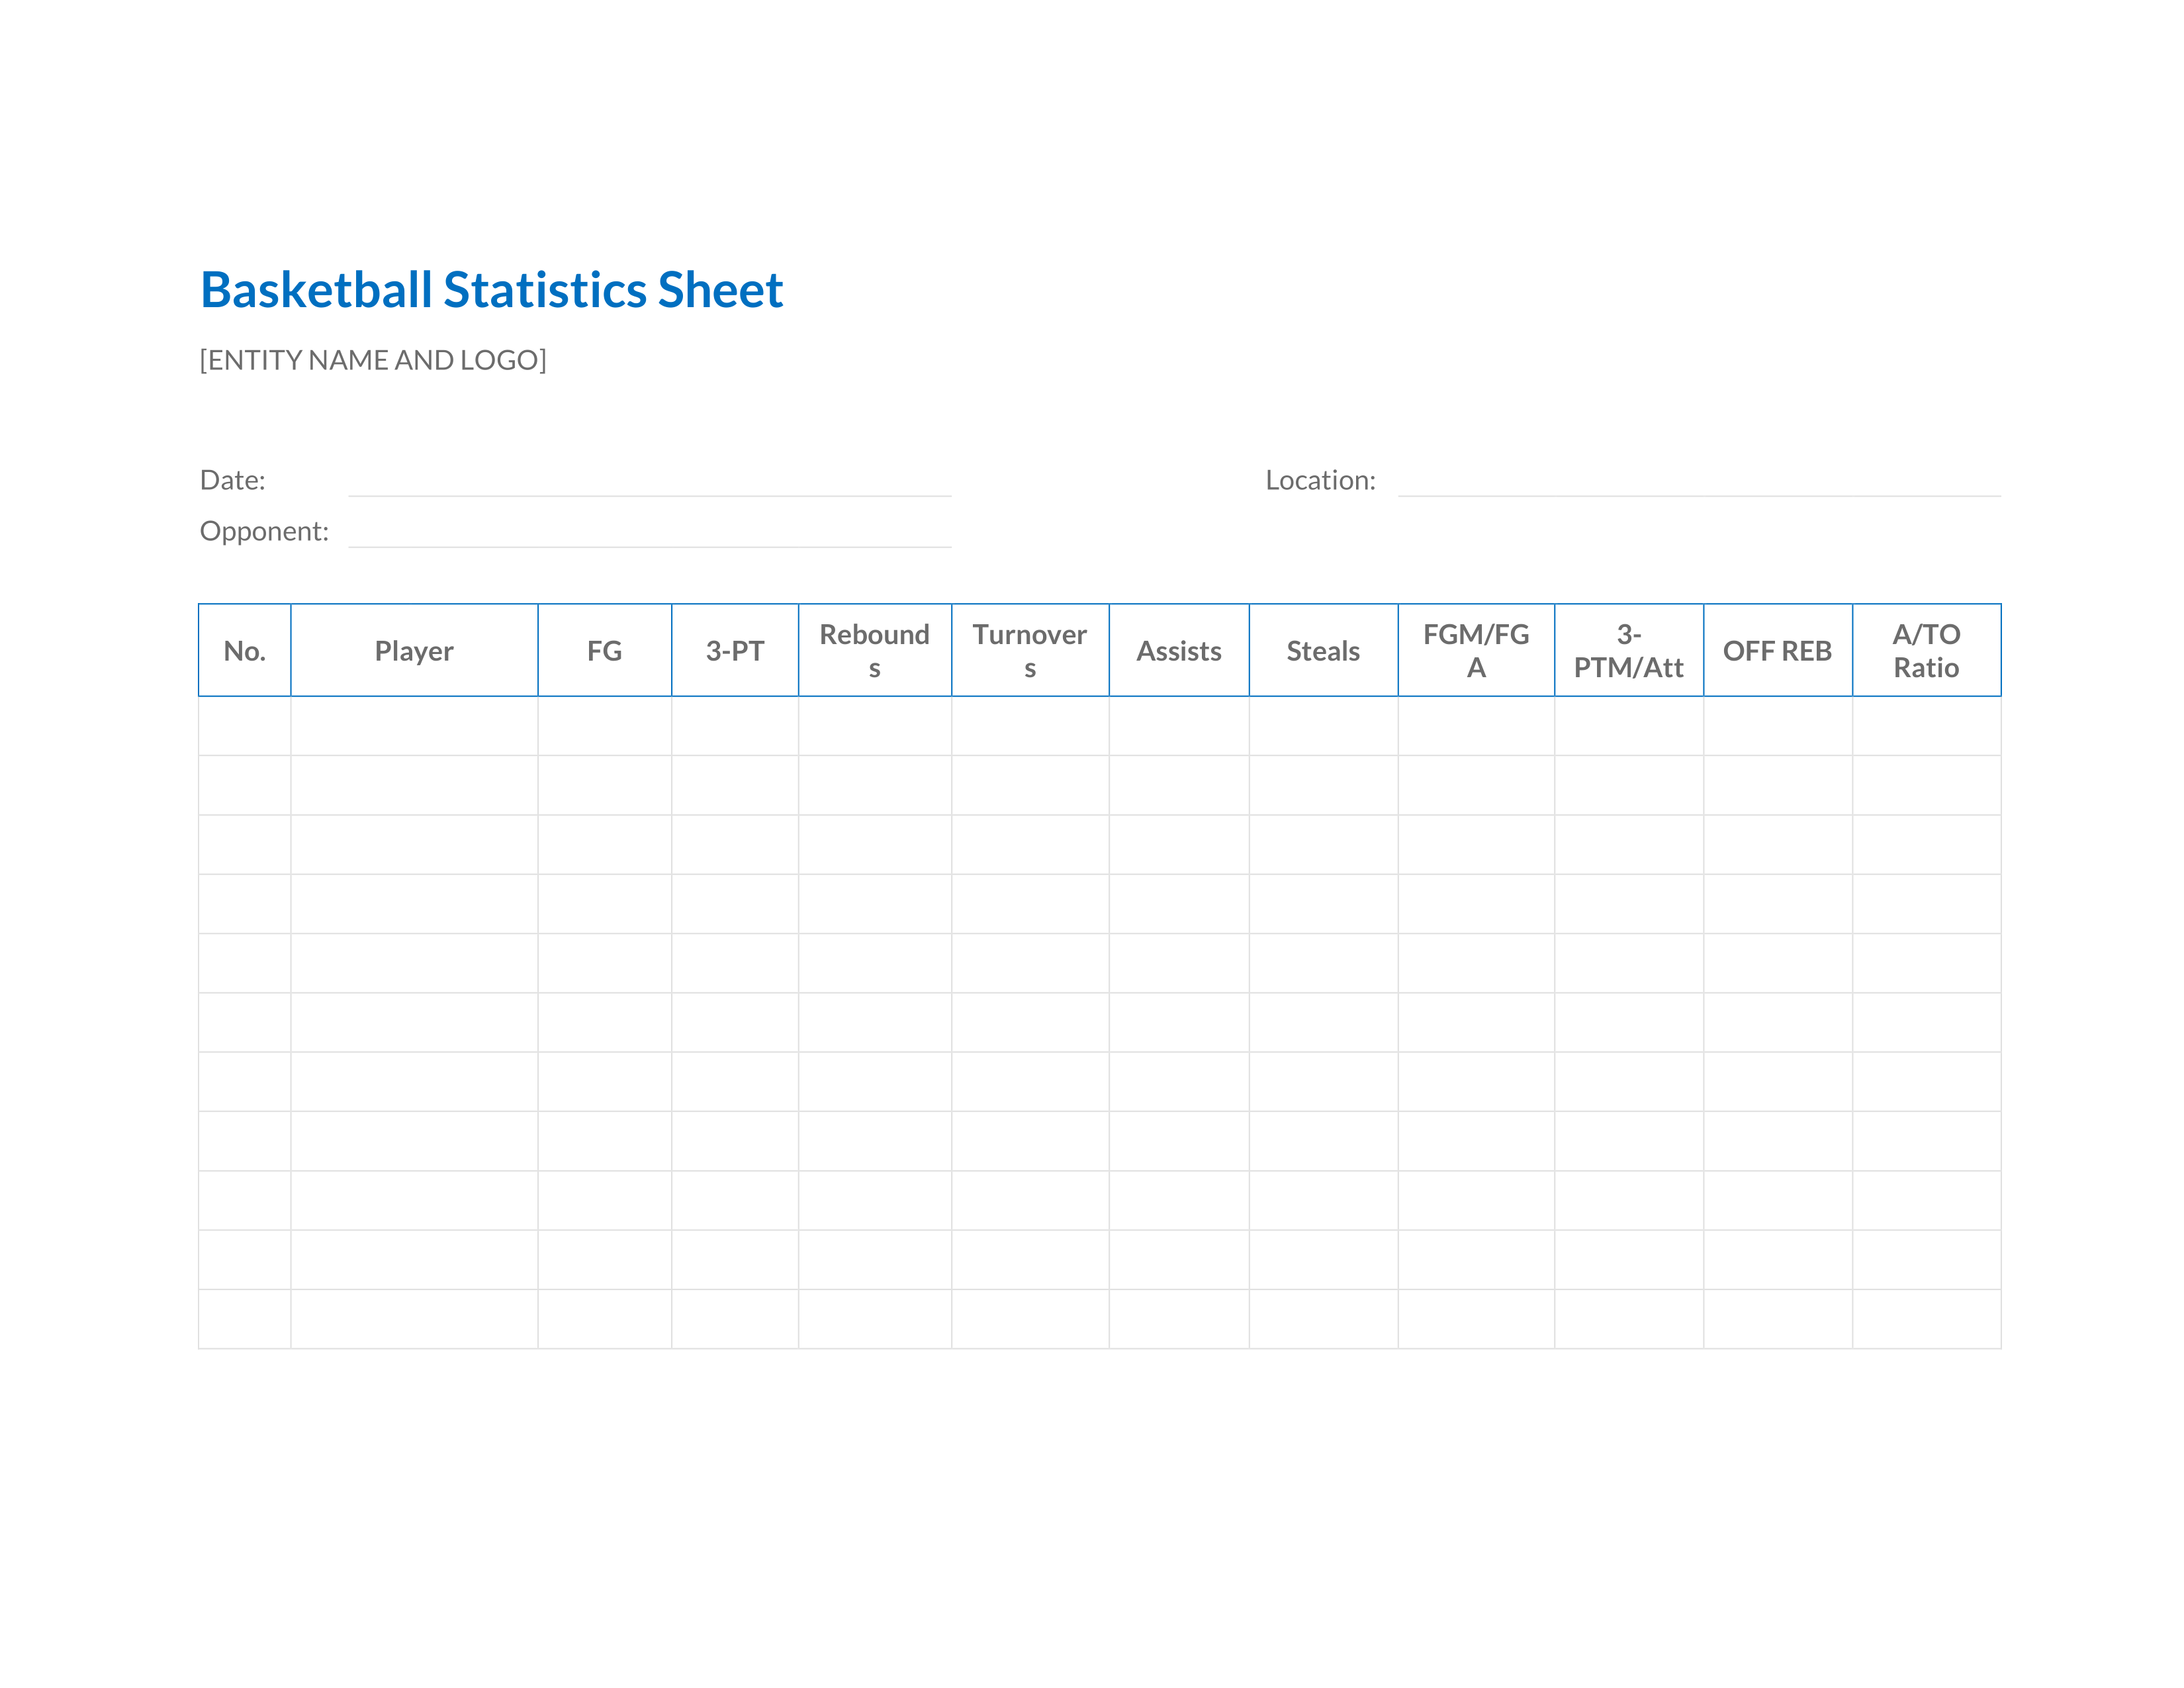Select the 3-PTM/Att column header
This screenshot has height=1688, width=2184.
coord(1629,650)
